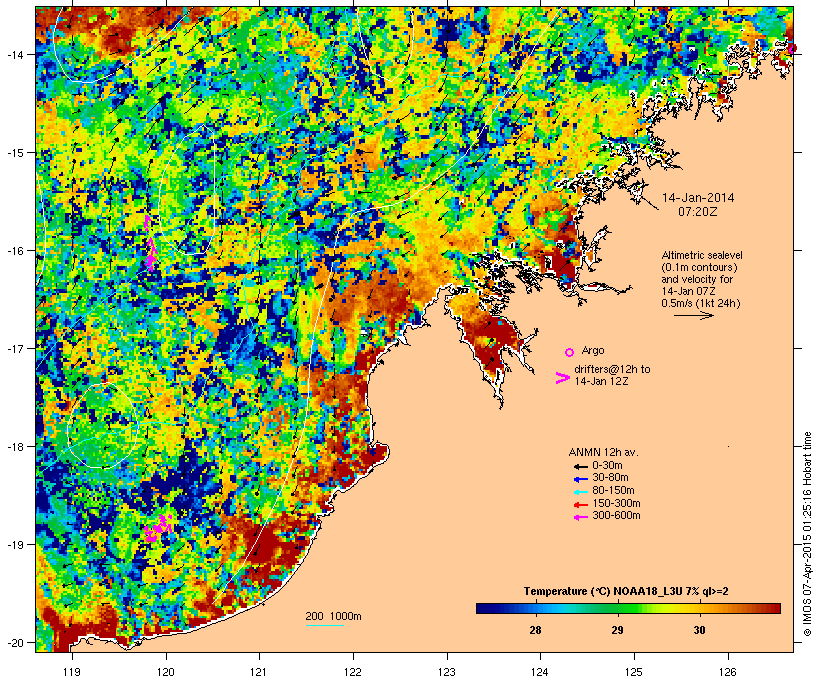The image size is (820, 680).
Task: Click the '121' longitude axis label
Action: tap(259, 672)
